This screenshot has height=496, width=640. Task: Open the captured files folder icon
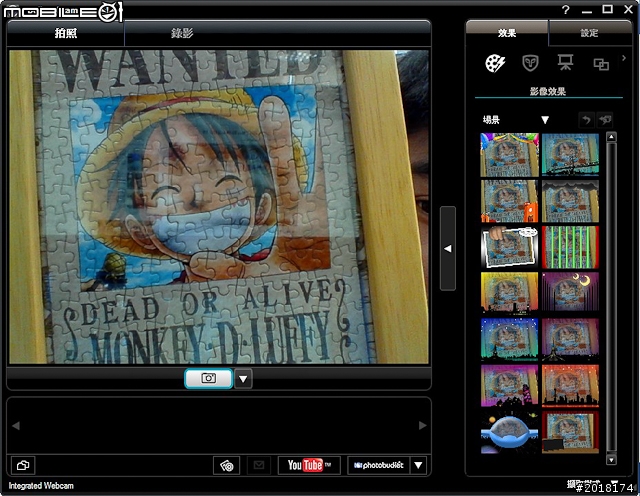[x=23, y=465]
